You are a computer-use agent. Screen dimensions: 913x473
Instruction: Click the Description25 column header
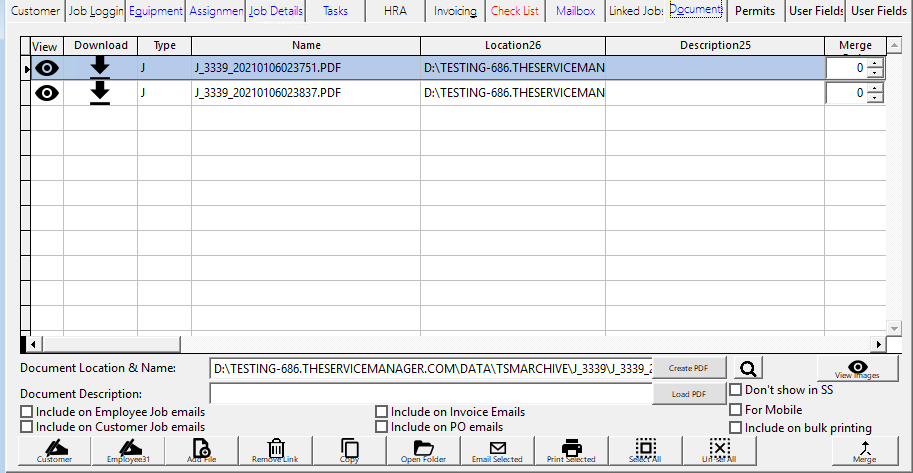click(x=714, y=45)
